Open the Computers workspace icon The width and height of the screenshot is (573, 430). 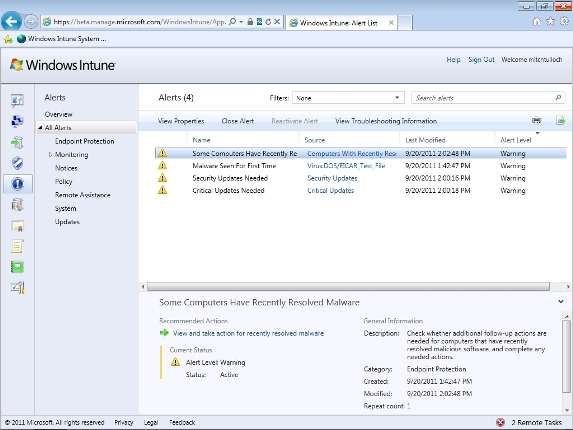17,121
